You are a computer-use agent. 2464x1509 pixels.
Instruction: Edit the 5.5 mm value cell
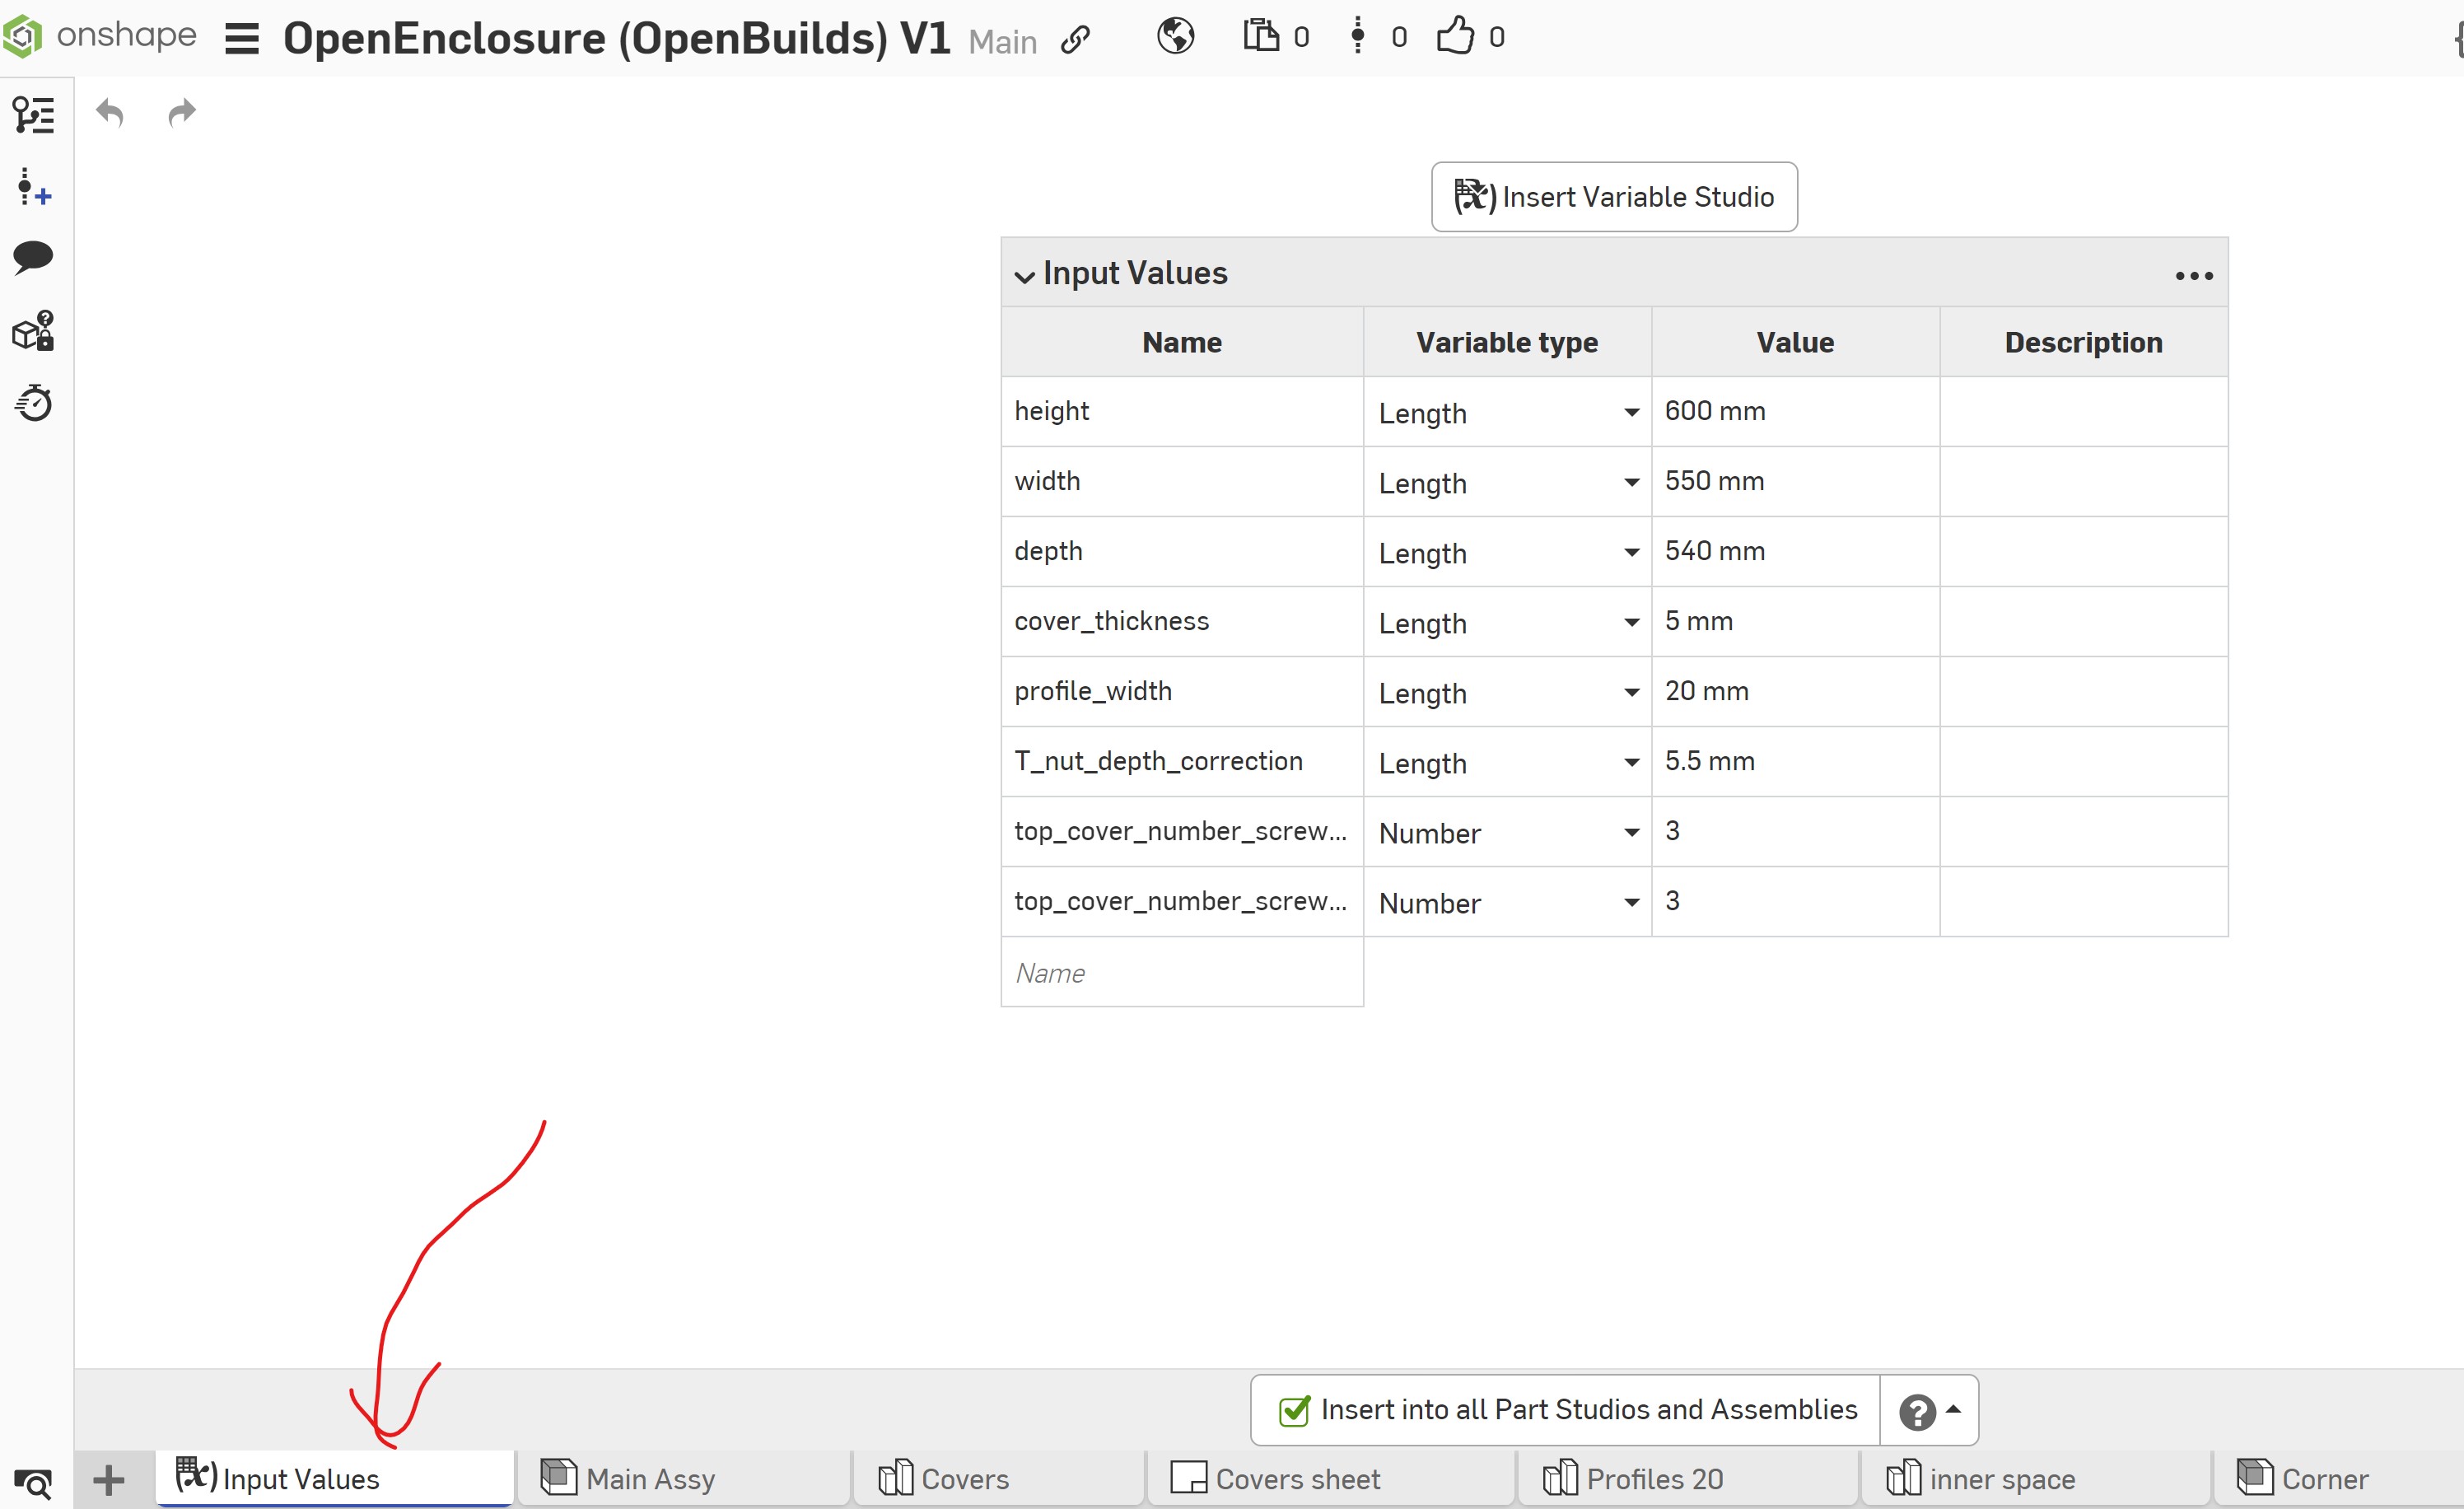[x=1795, y=761]
